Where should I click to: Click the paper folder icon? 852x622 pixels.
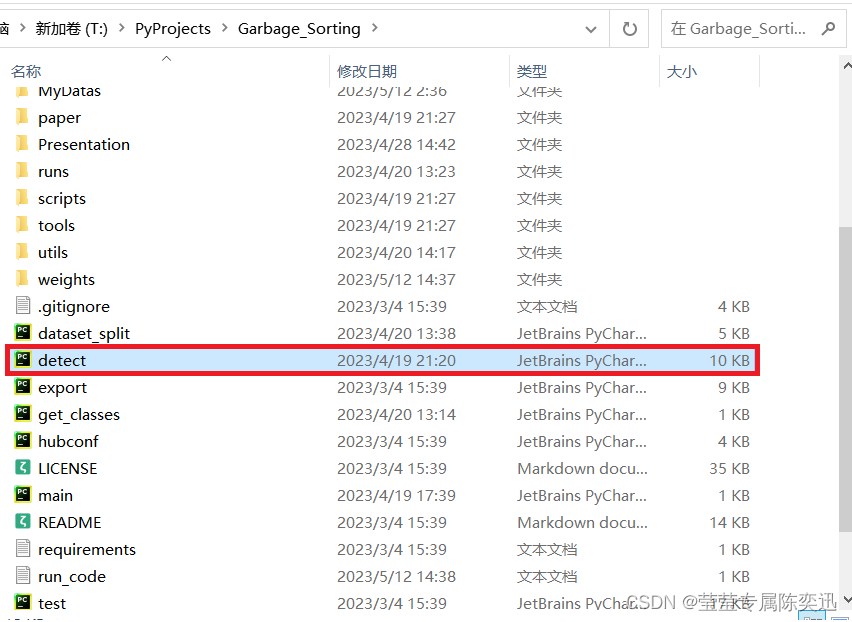click(x=22, y=117)
